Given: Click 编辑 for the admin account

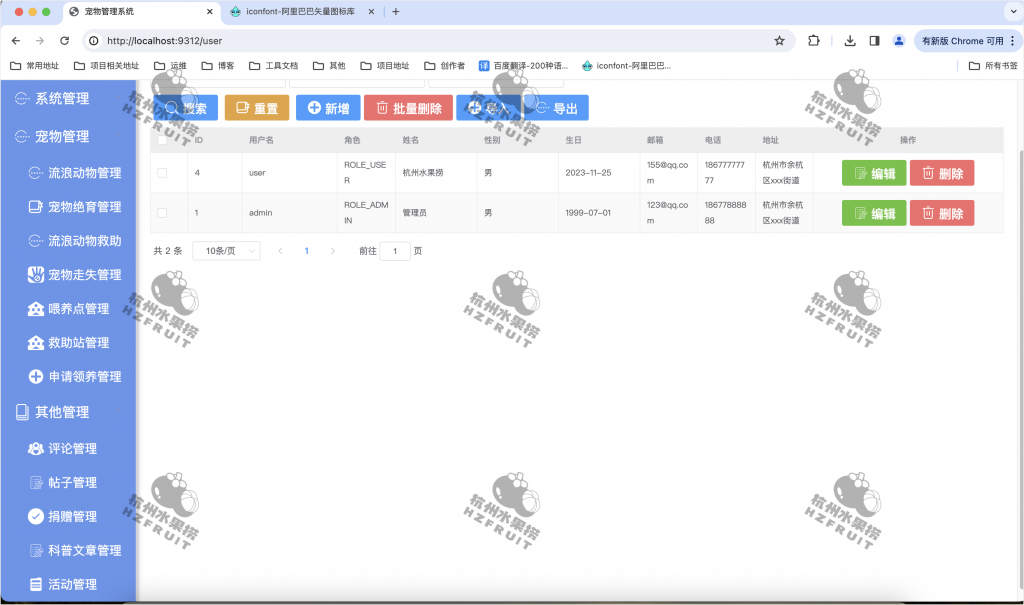Looking at the screenshot, I should [x=873, y=212].
